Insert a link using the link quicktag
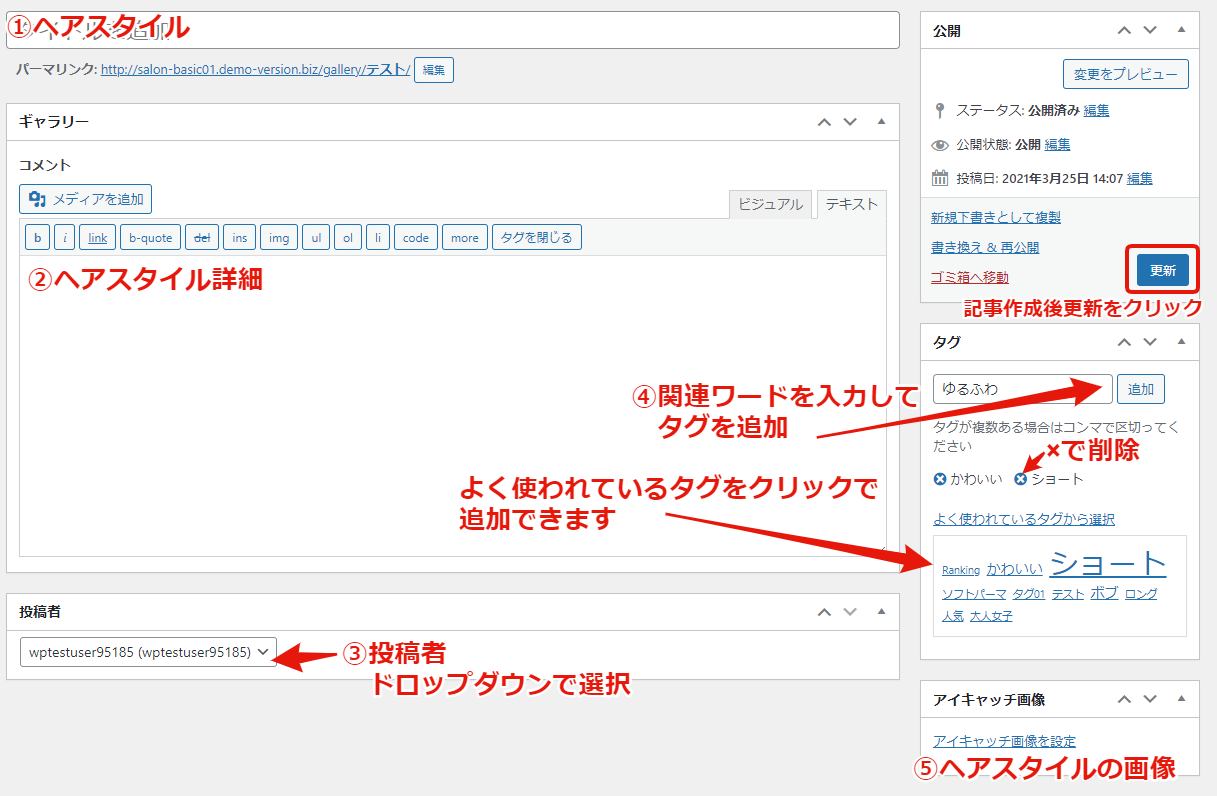 click(x=97, y=238)
